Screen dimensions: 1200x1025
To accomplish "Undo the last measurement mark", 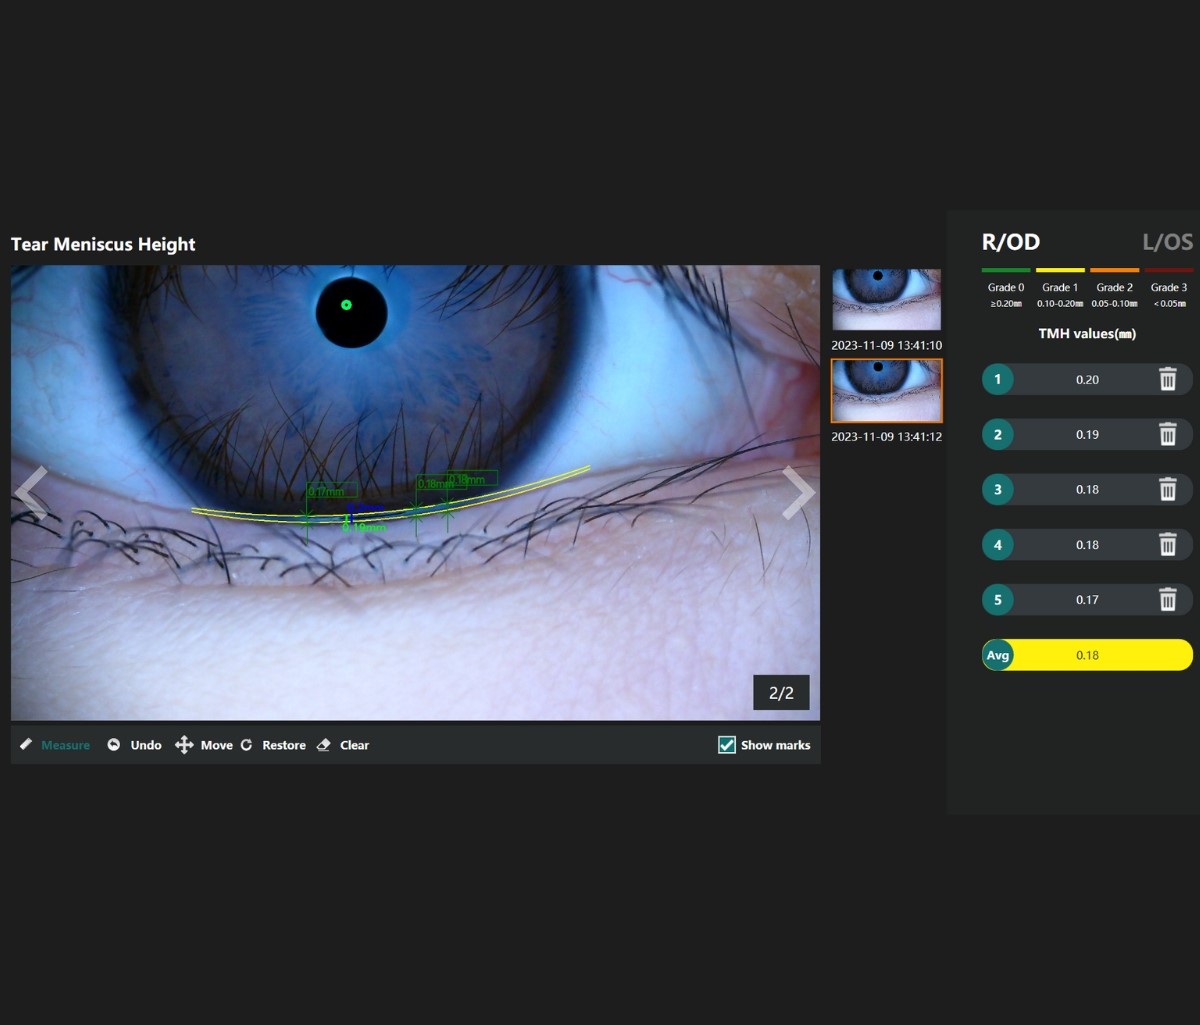I will point(134,745).
